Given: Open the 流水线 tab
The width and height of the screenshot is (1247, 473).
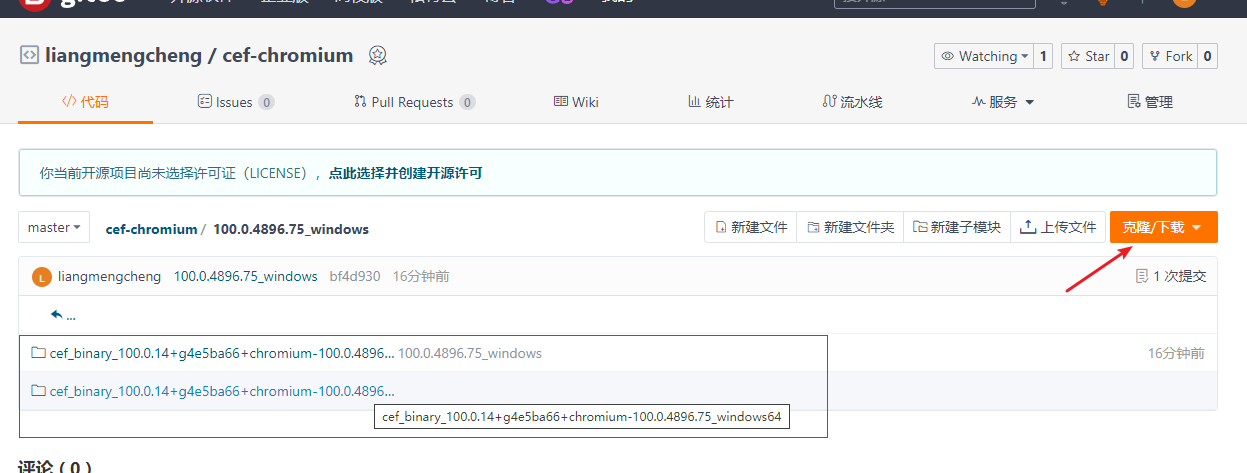Looking at the screenshot, I should coord(852,102).
